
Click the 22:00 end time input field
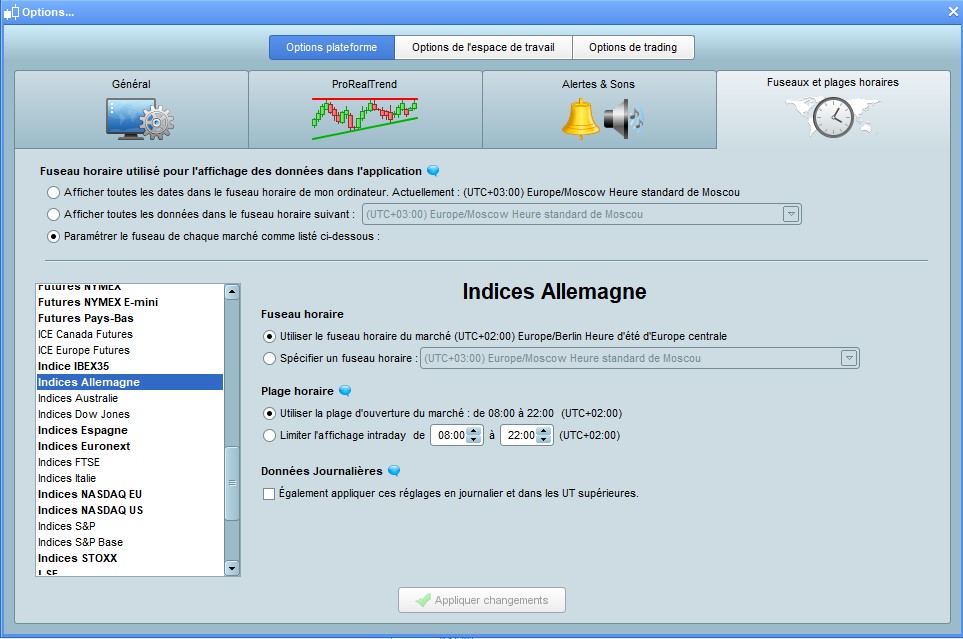520,435
